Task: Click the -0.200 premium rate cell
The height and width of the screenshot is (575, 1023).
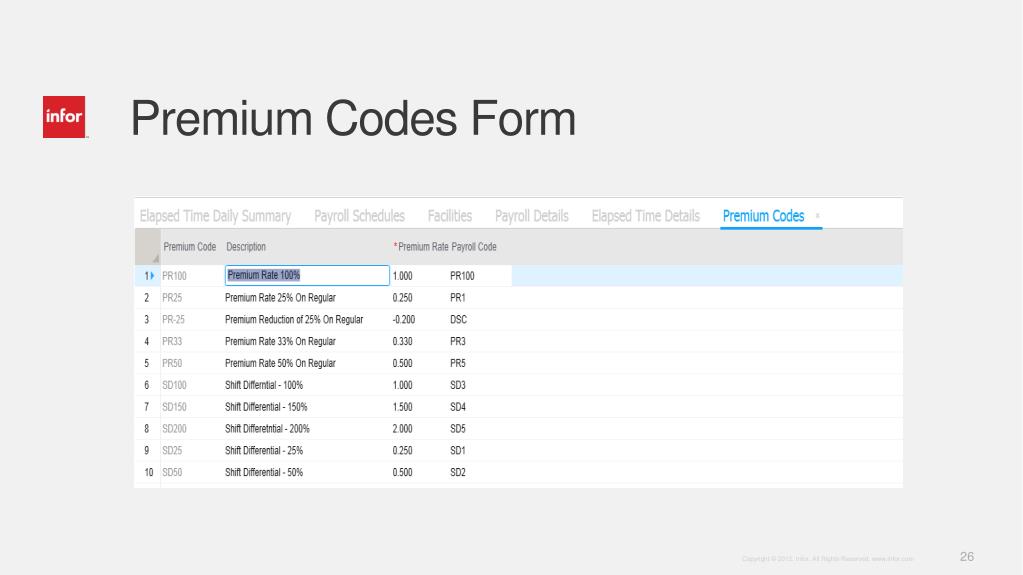Action: pos(404,320)
